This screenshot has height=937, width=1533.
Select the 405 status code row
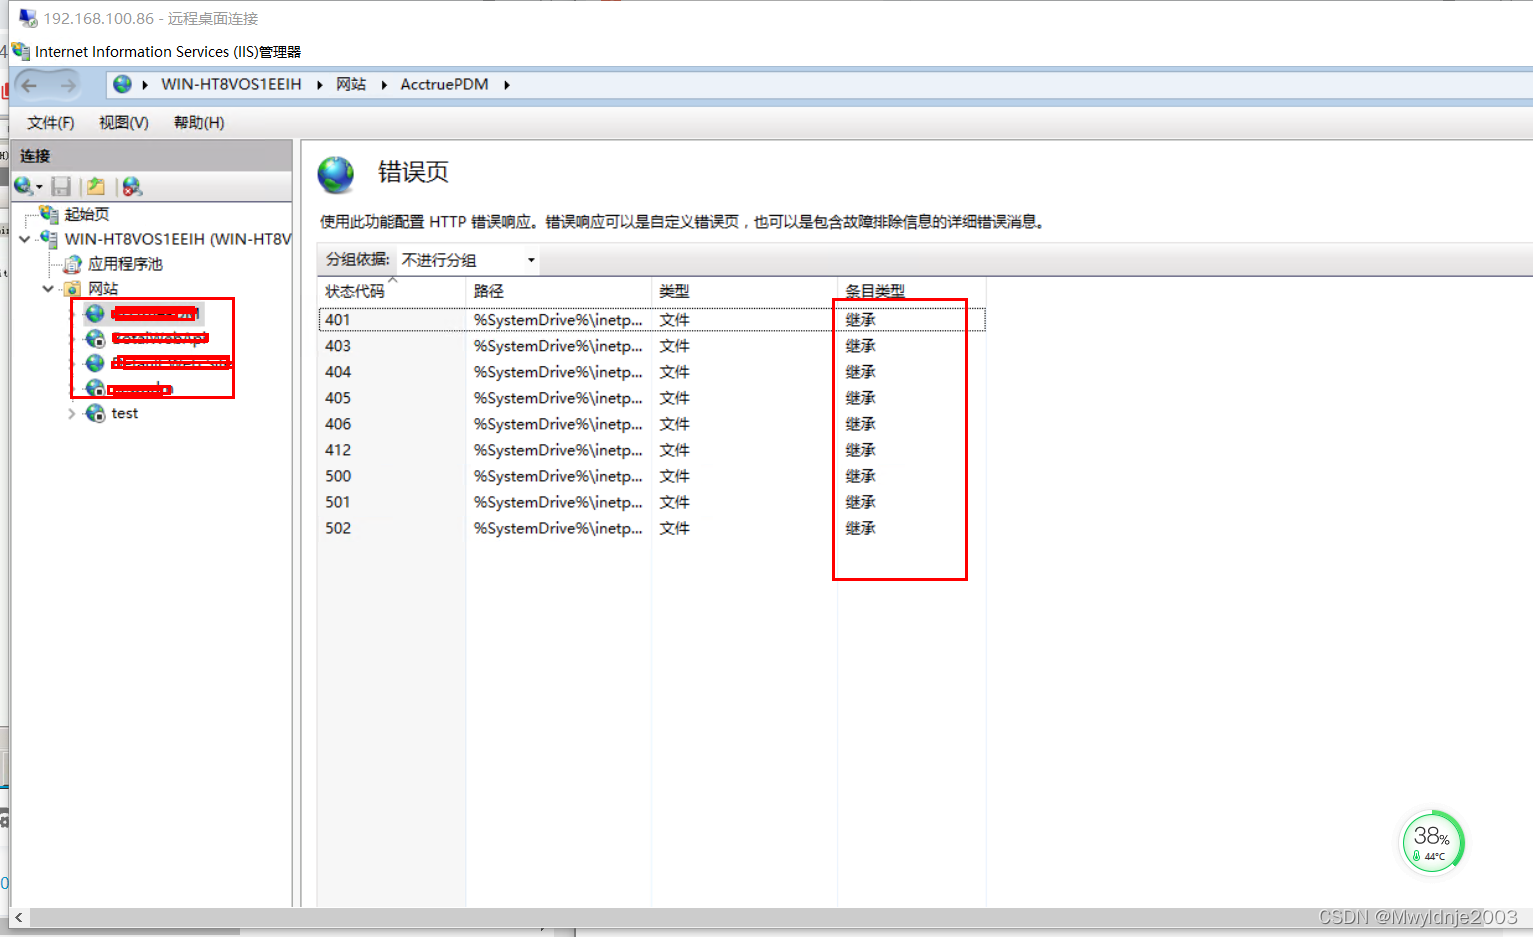coord(652,398)
